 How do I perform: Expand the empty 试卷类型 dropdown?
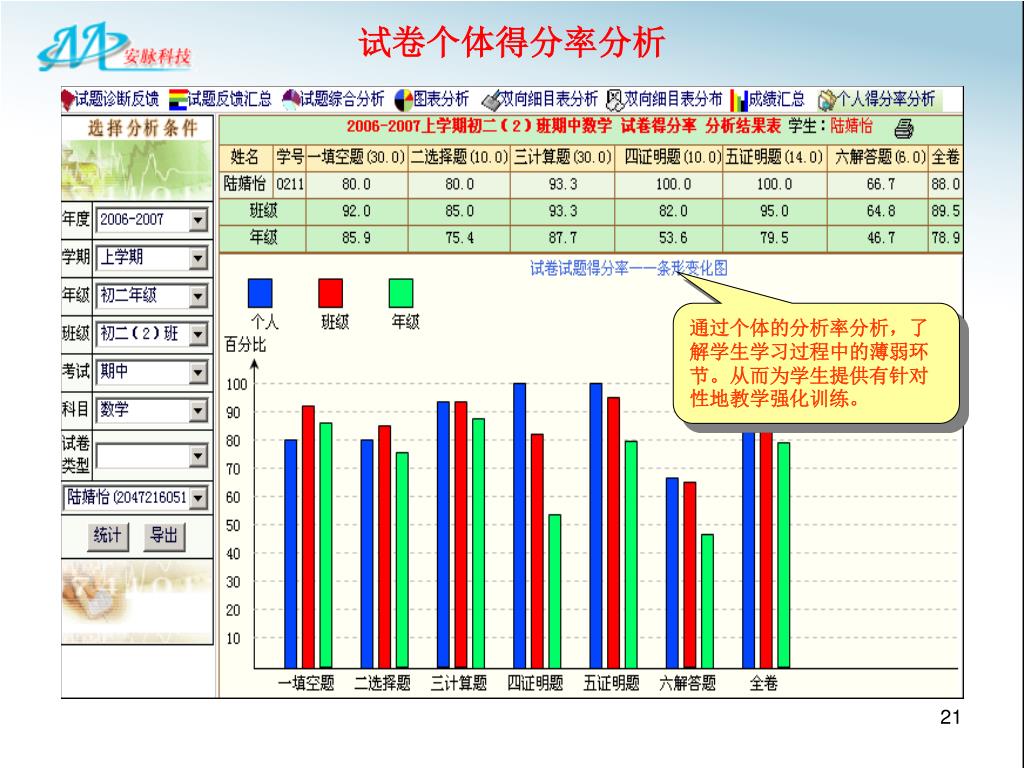coord(198,455)
